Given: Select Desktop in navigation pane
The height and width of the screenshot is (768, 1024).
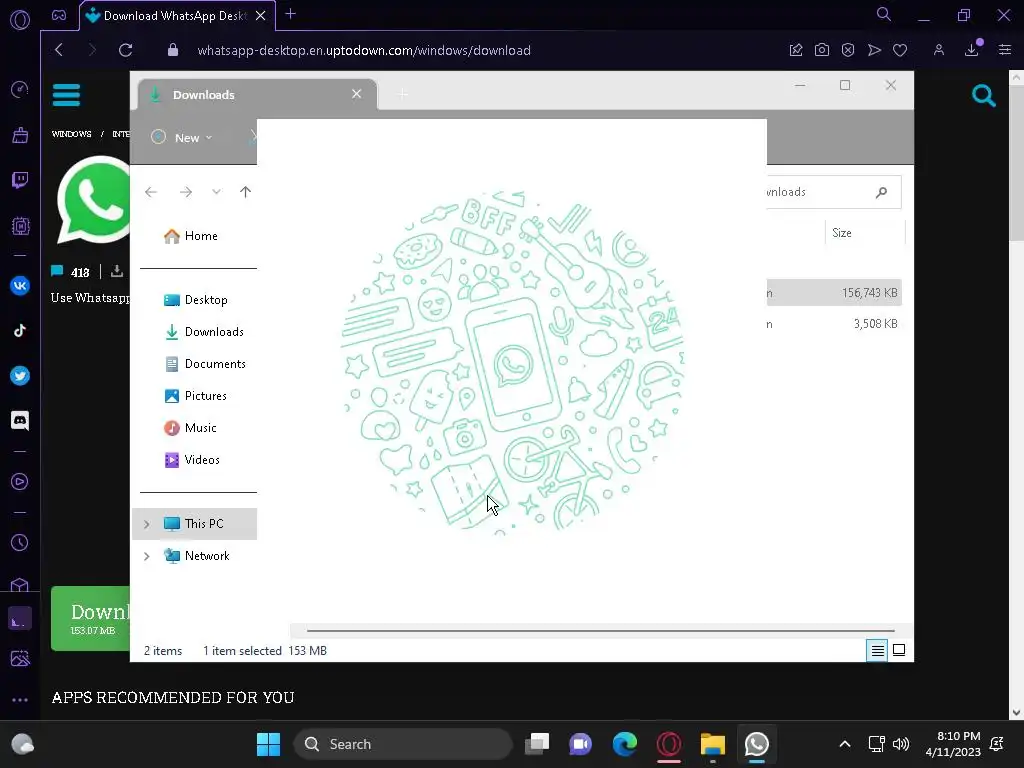Looking at the screenshot, I should [195, 300].
